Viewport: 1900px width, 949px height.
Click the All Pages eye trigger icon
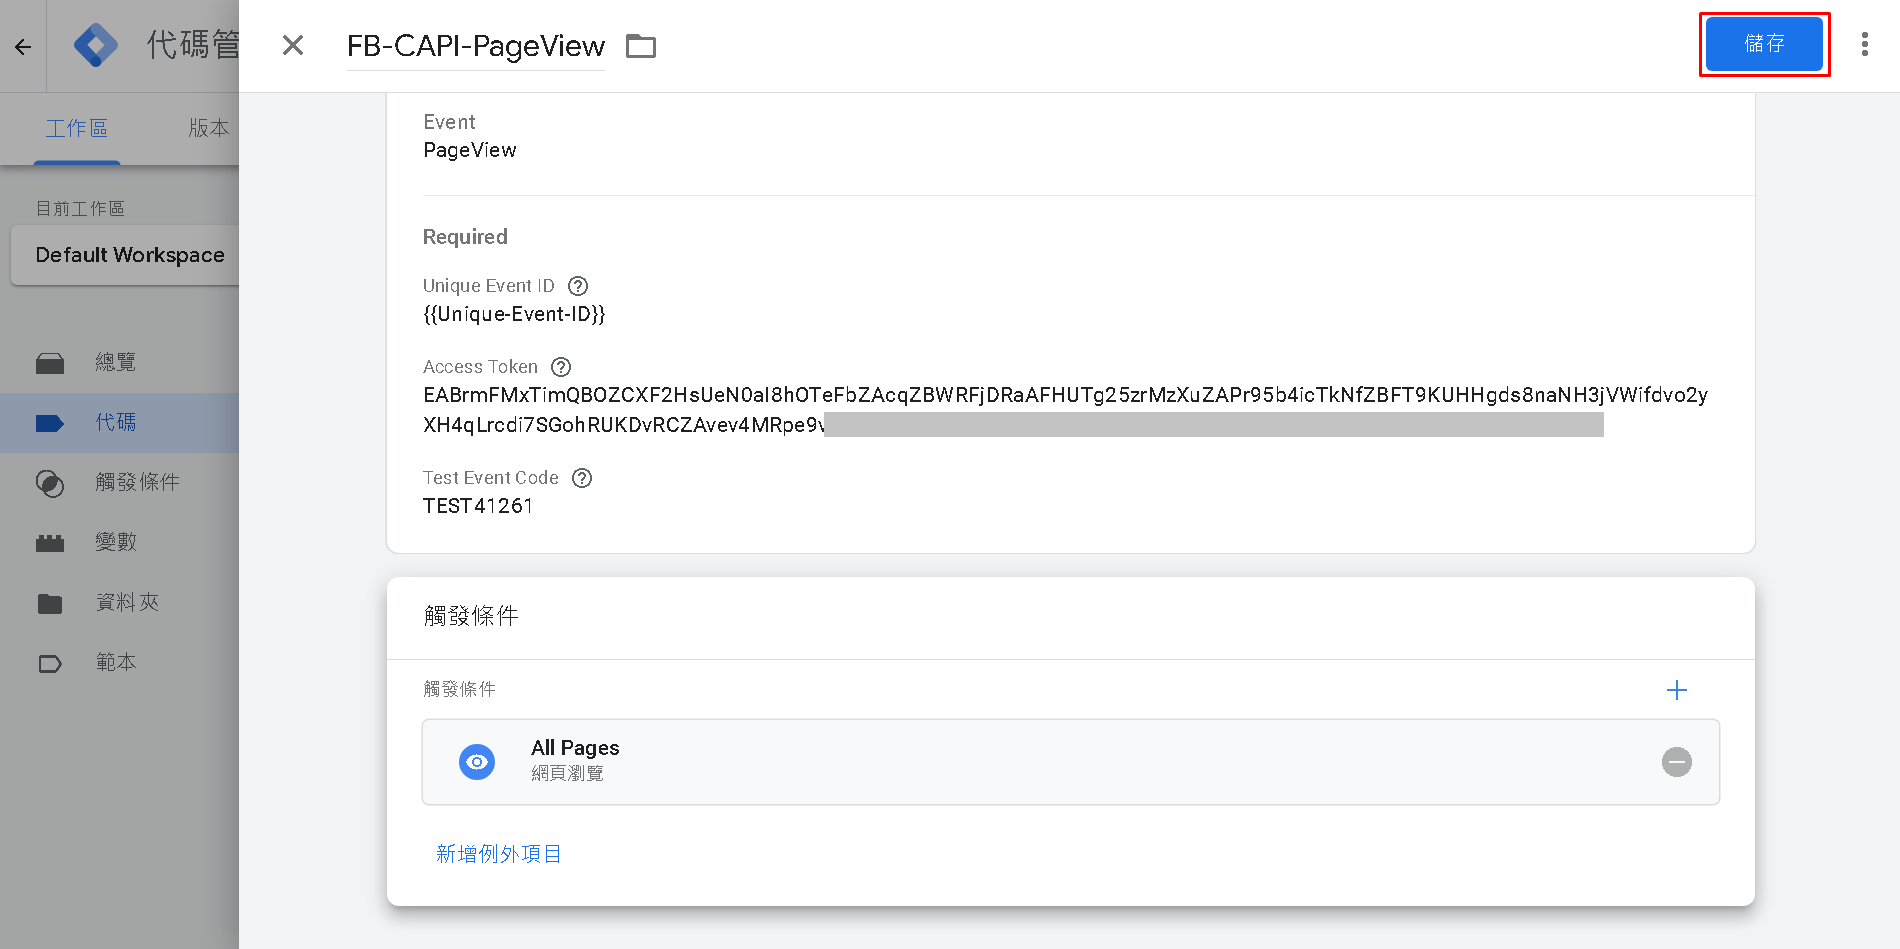[477, 762]
